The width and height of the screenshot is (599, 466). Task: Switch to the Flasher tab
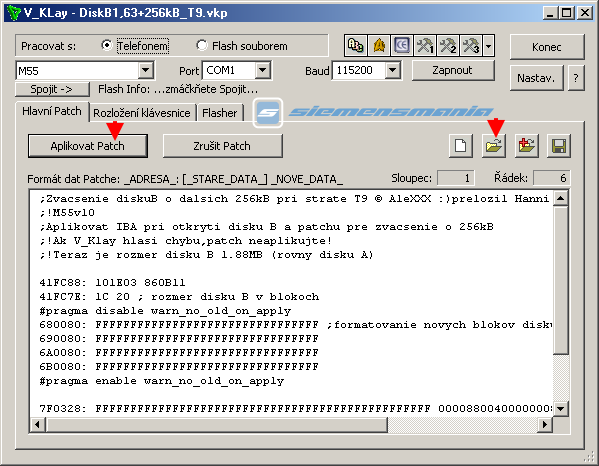(x=220, y=113)
